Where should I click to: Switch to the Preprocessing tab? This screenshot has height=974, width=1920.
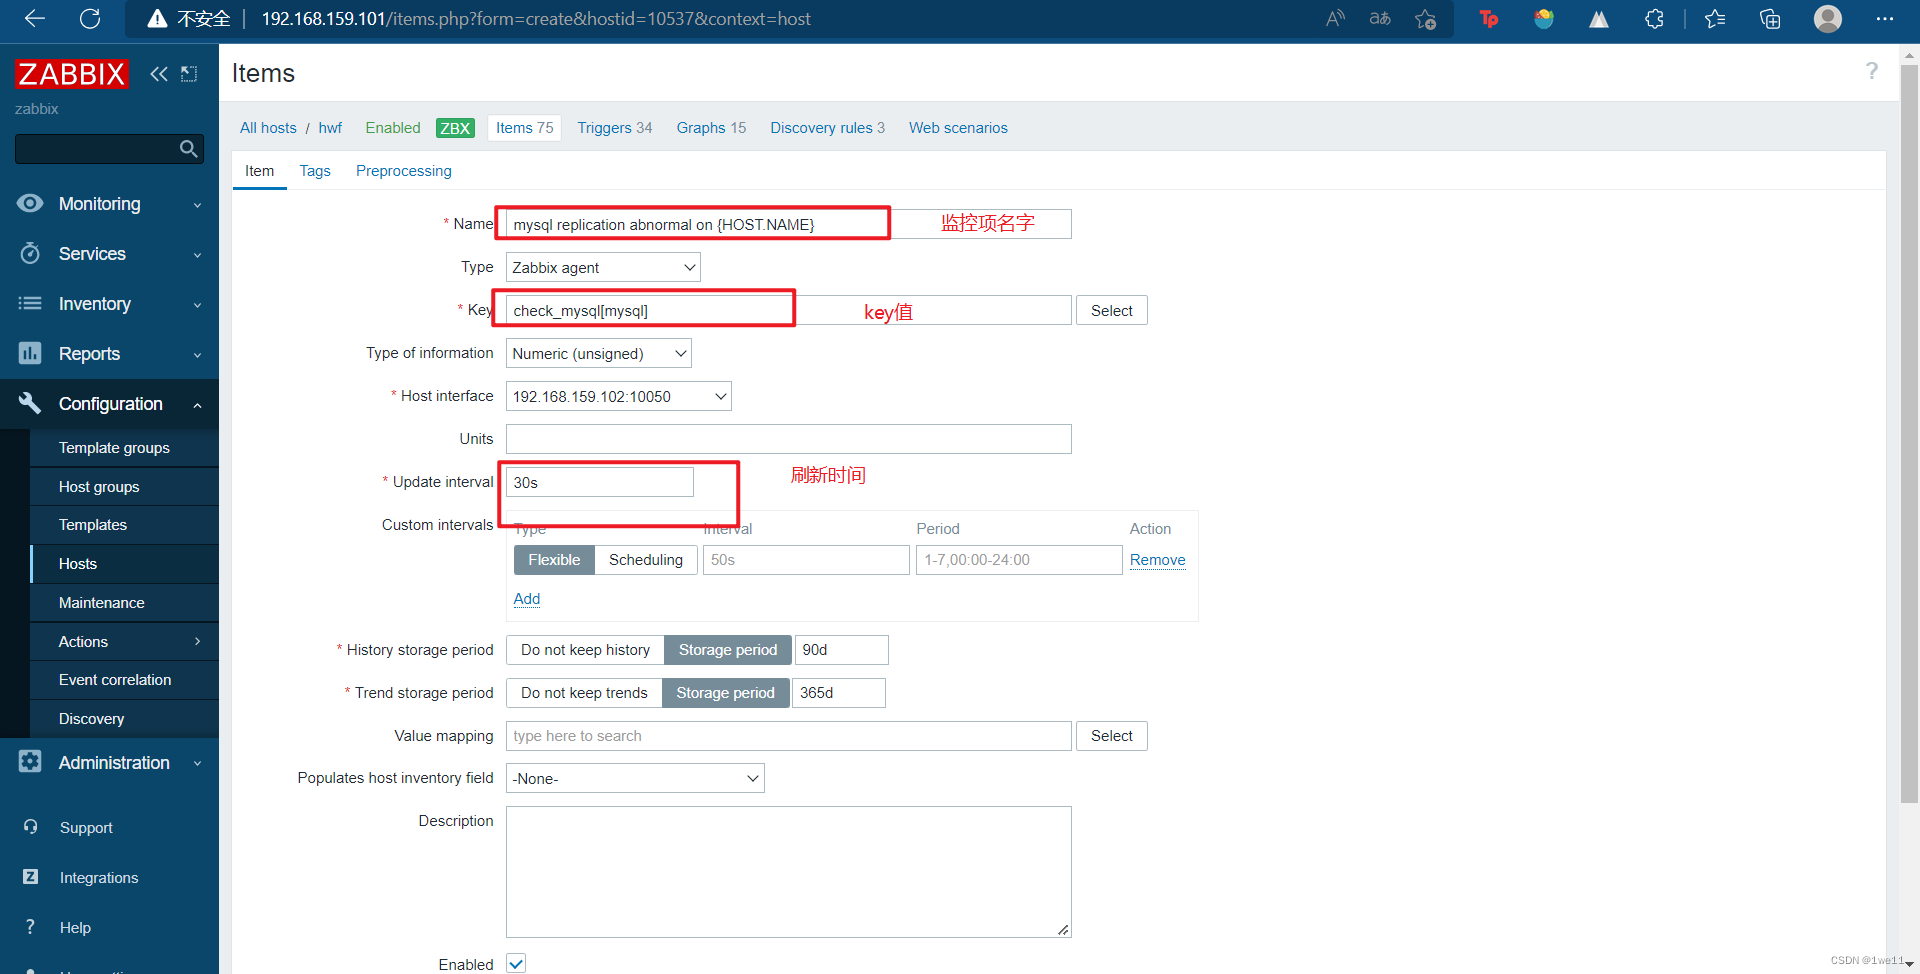coord(403,170)
